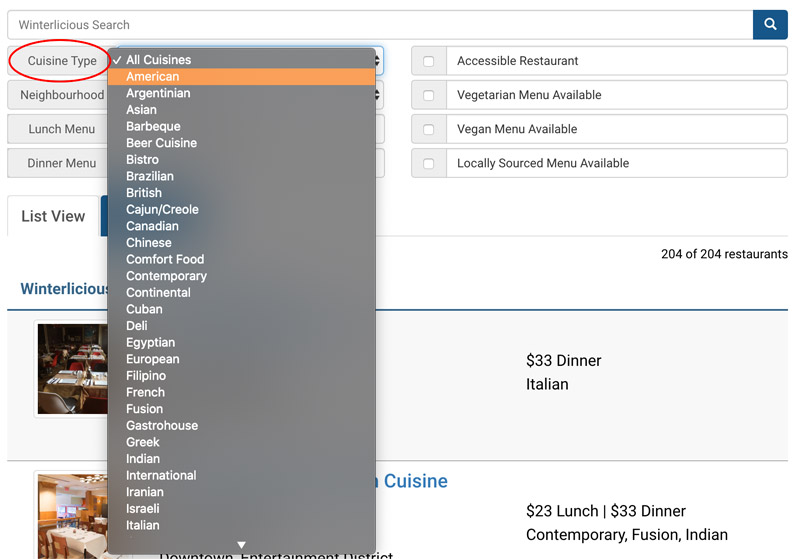Click the Dinner Menu label
This screenshot has width=800, height=559.
62,163
